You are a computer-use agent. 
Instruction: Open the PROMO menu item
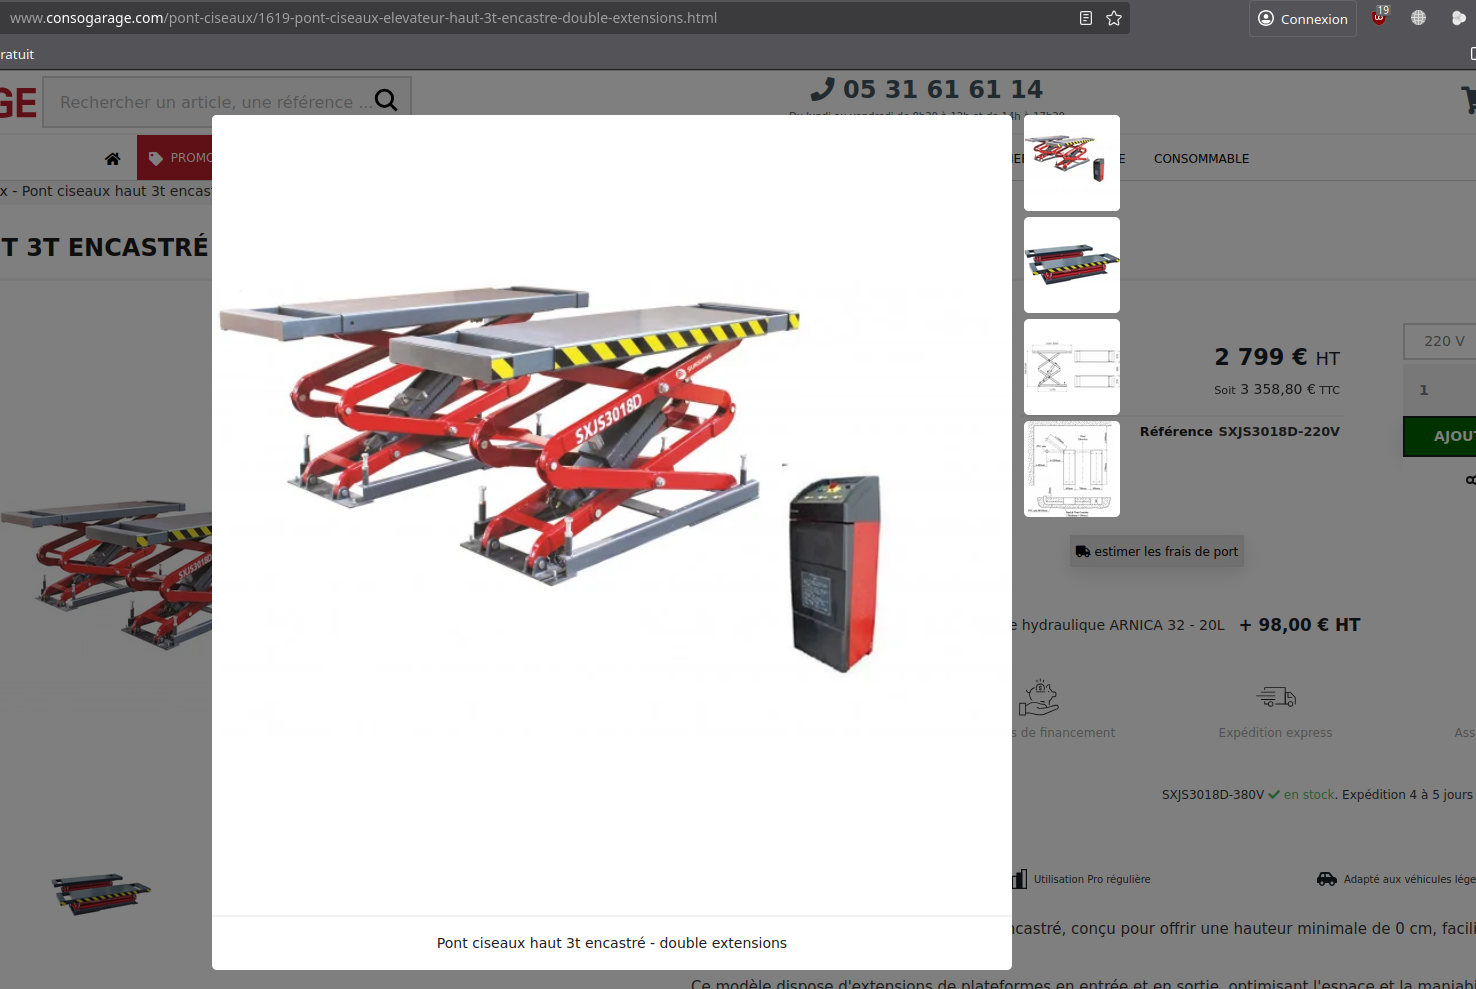[178, 158]
